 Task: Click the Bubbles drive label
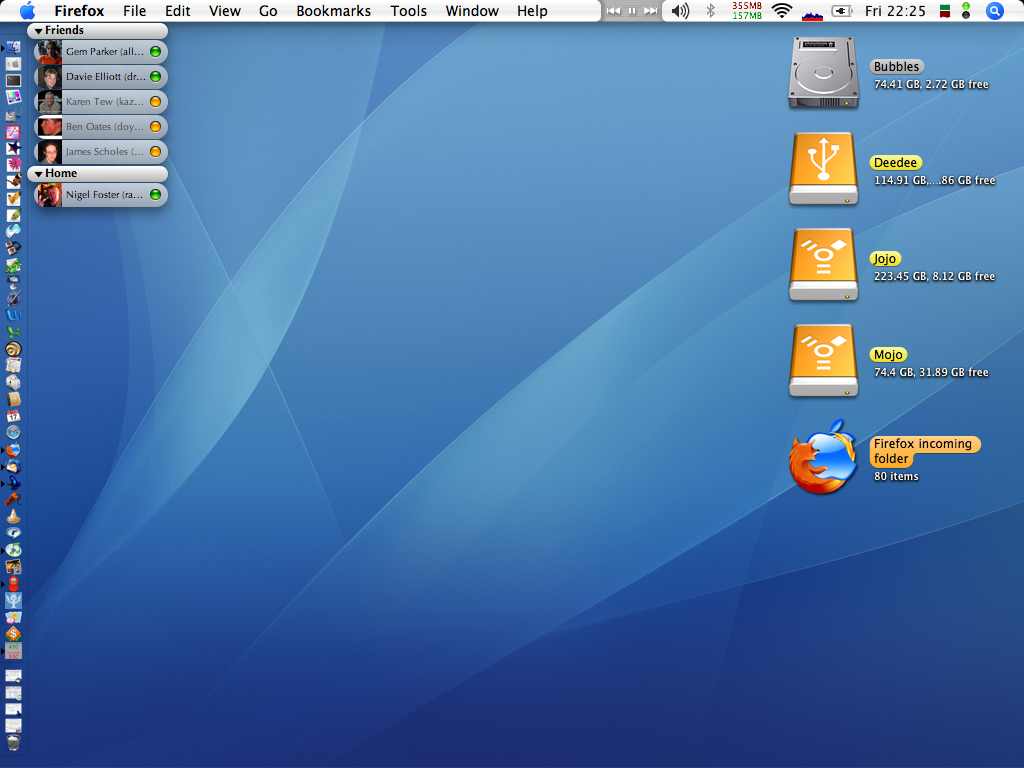(896, 67)
